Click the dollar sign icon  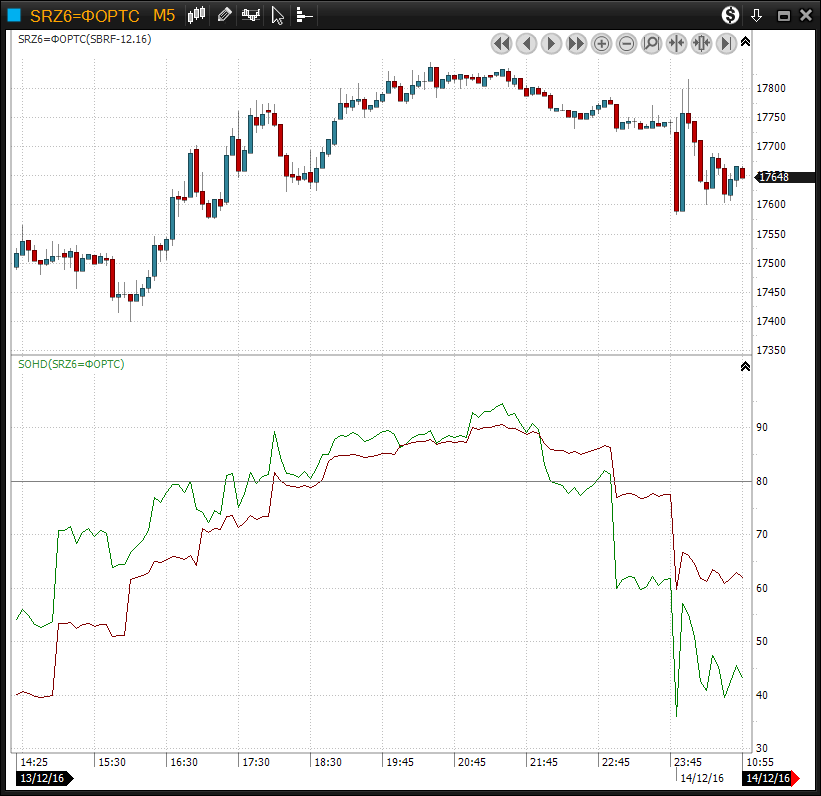731,15
